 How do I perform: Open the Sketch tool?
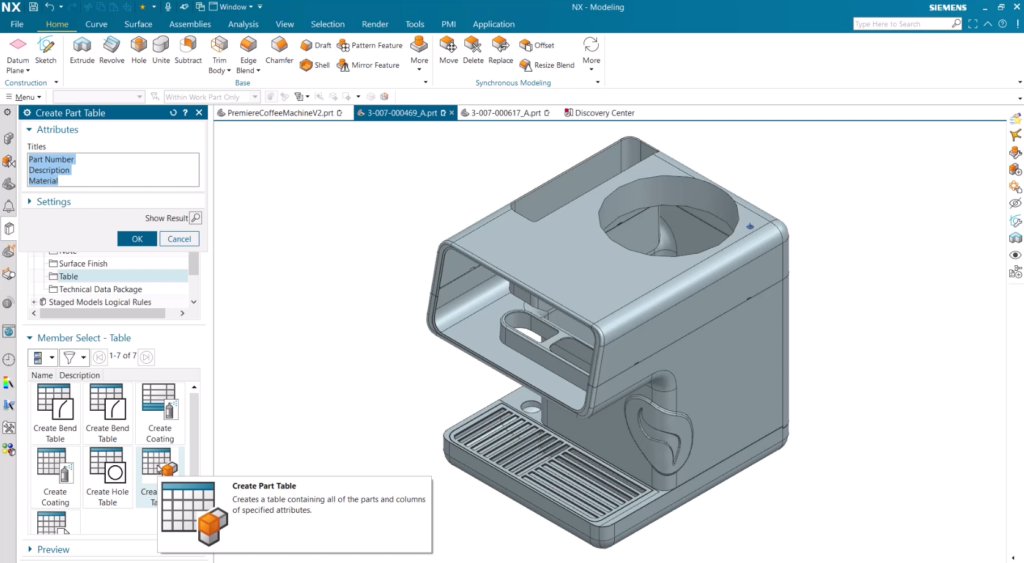(x=46, y=50)
